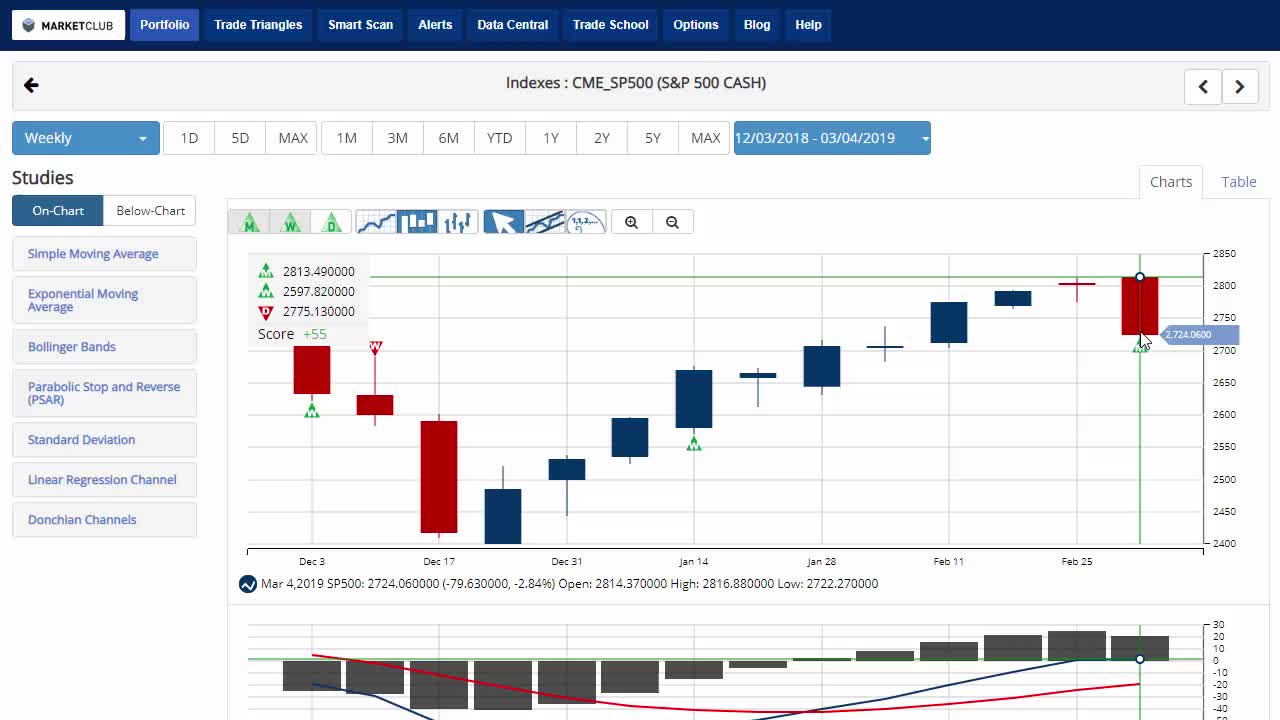Screen dimensions: 1280x720
Task: Select the Fibonacci drawing tool
Action: [x=586, y=222]
